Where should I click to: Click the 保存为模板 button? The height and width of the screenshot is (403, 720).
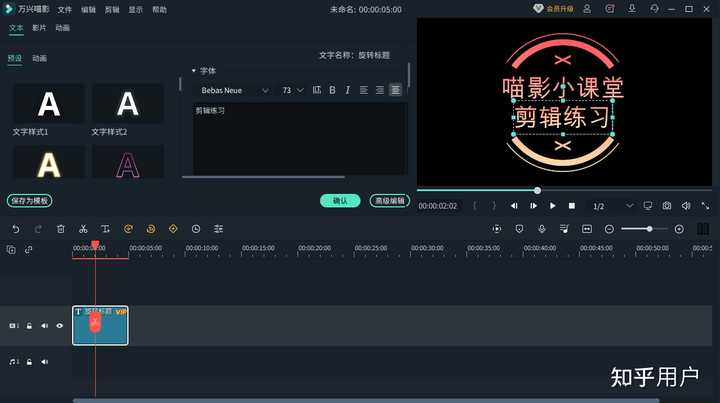click(x=29, y=201)
